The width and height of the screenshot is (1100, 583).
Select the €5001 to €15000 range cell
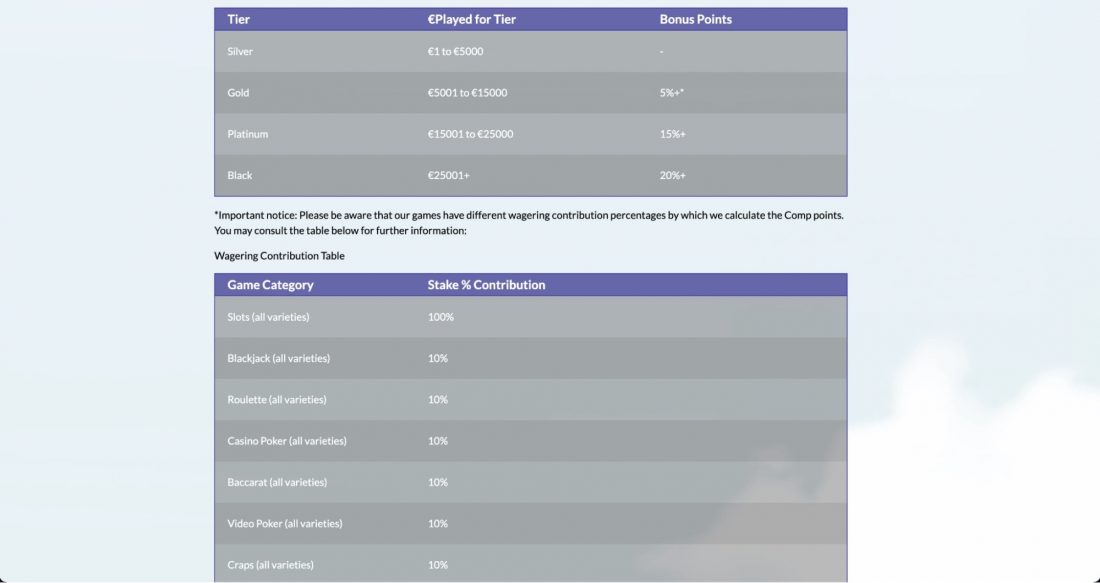467,93
